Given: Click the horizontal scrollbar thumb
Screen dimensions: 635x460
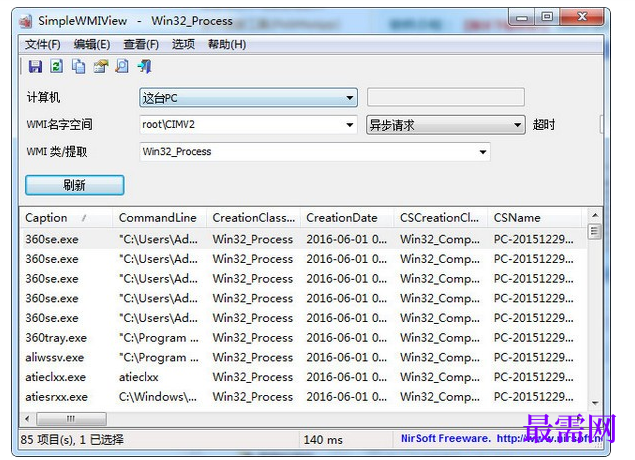Looking at the screenshot, I should [71, 418].
